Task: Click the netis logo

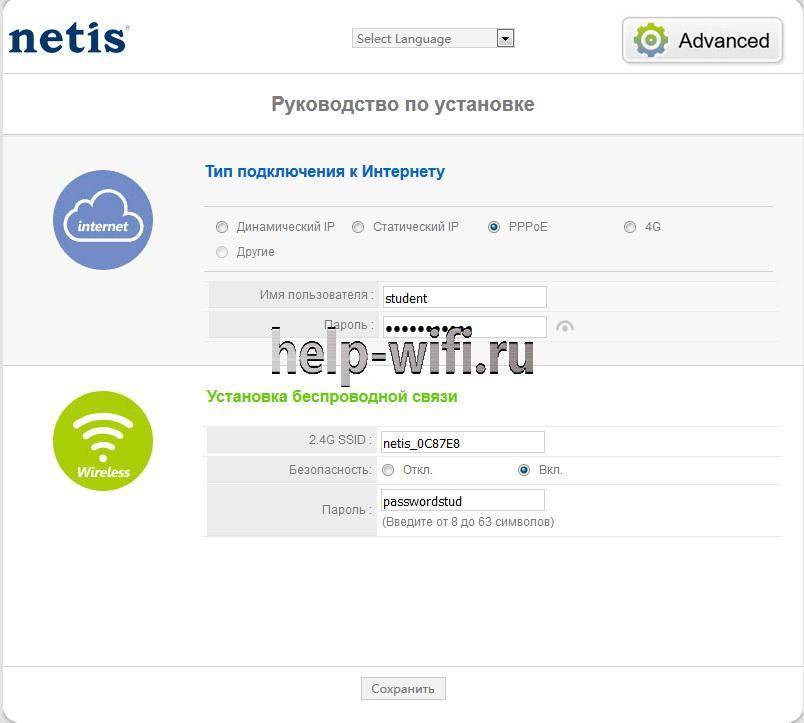Action: [68, 39]
